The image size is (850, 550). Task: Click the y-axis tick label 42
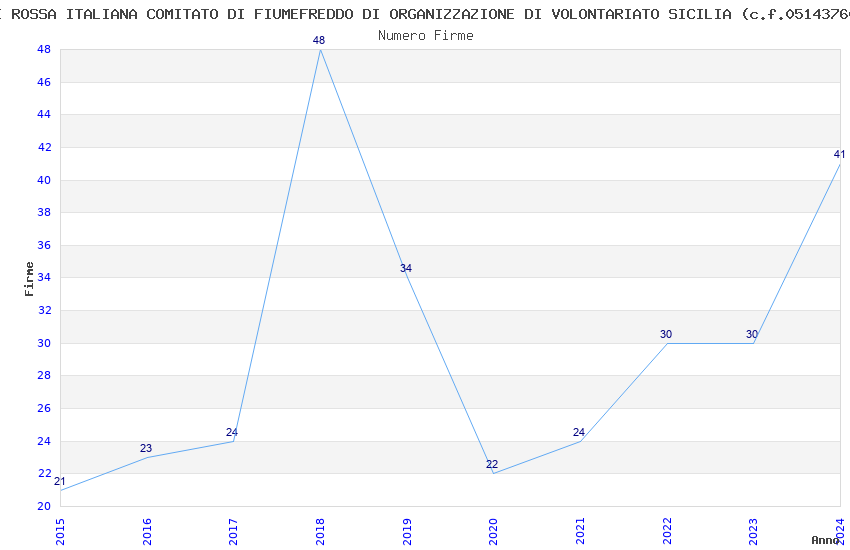44,147
